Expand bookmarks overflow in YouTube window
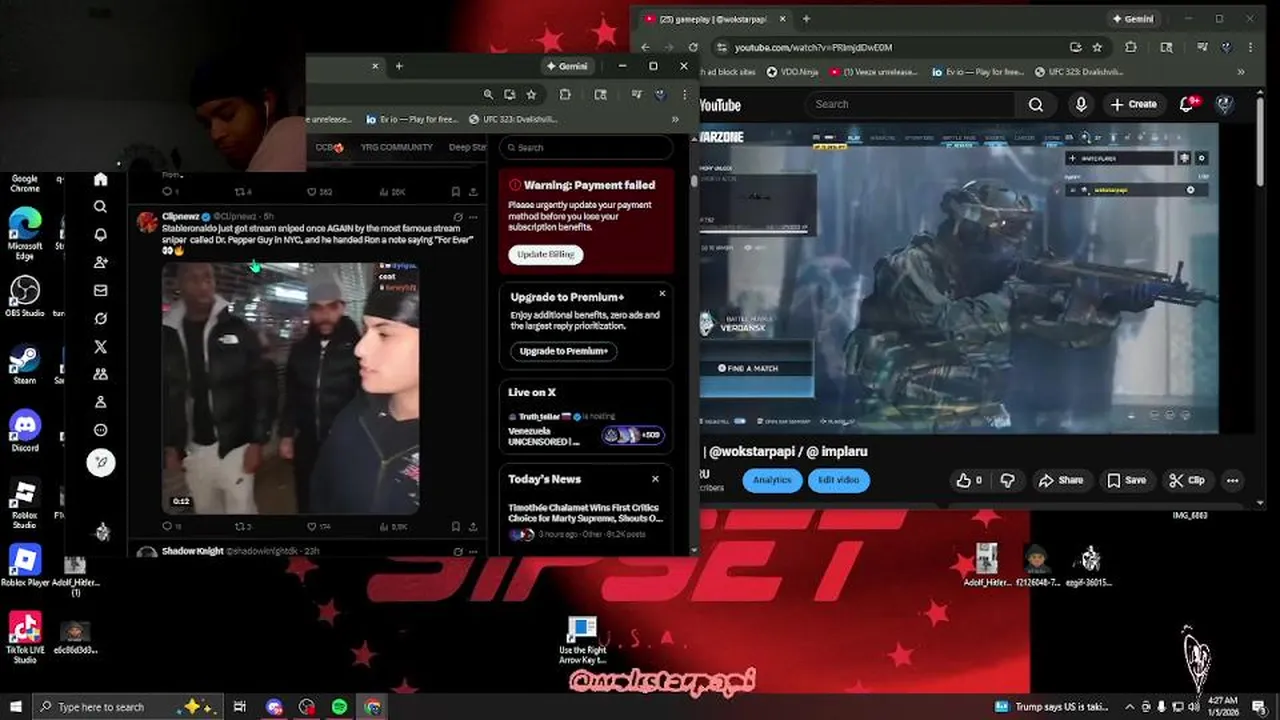The image size is (1280, 720). click(x=1242, y=72)
